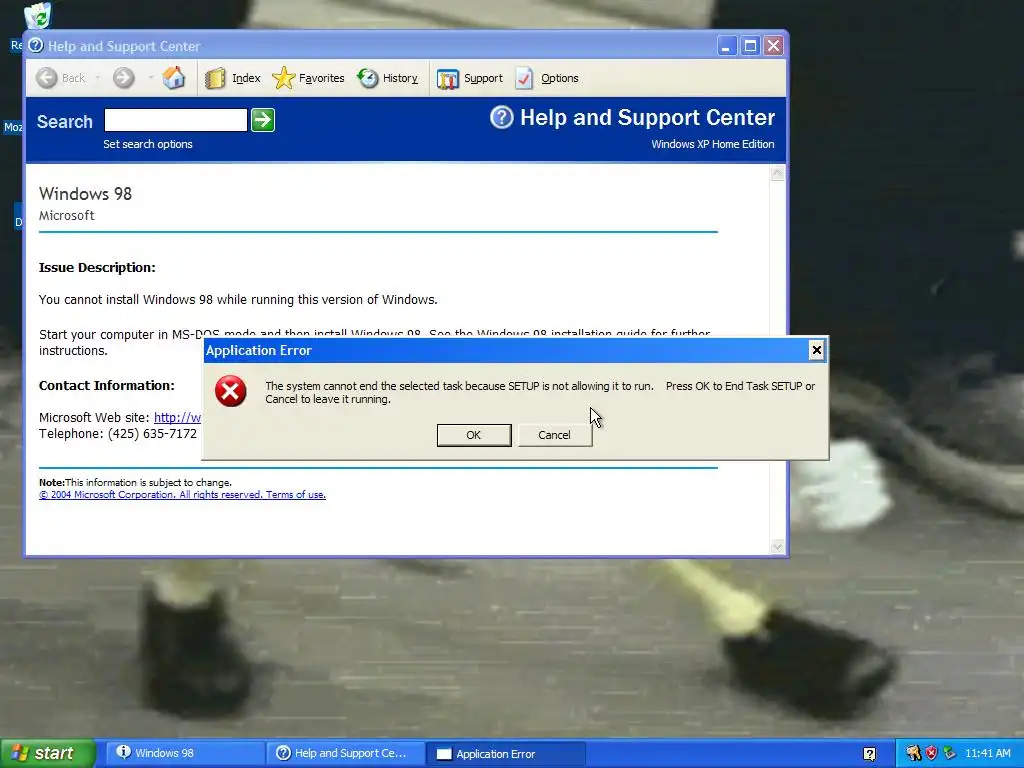Click the question-mark tray icon on taskbar
The image size is (1024, 768).
(x=869, y=754)
